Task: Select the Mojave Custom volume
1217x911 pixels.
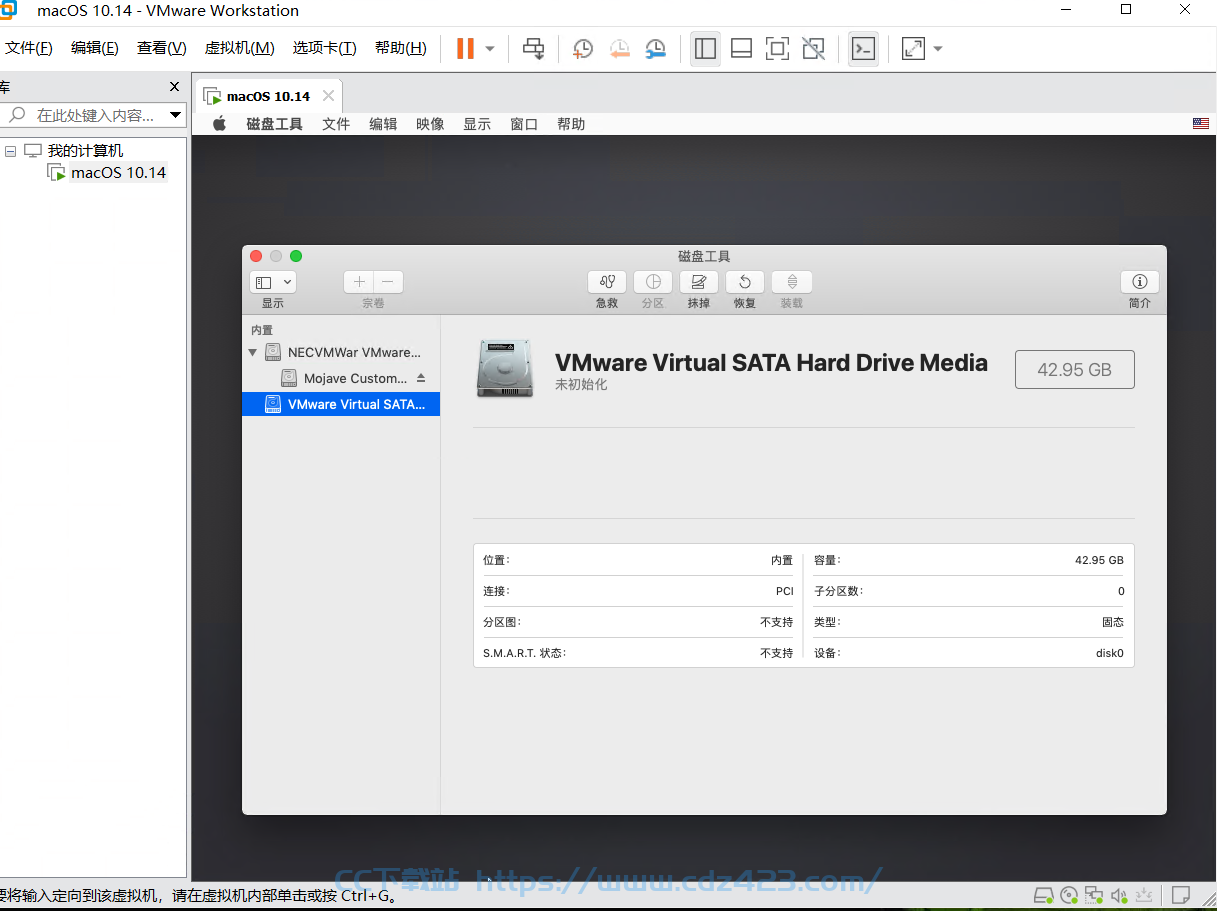Action: point(345,378)
